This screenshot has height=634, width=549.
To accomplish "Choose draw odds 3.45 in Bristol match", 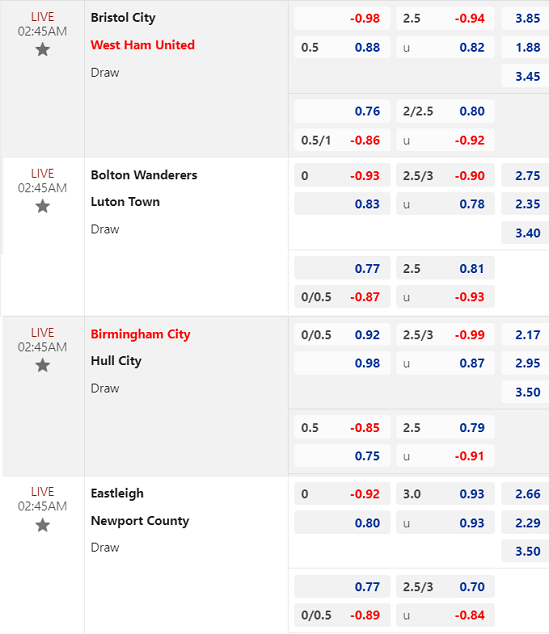I will click(525, 76).
